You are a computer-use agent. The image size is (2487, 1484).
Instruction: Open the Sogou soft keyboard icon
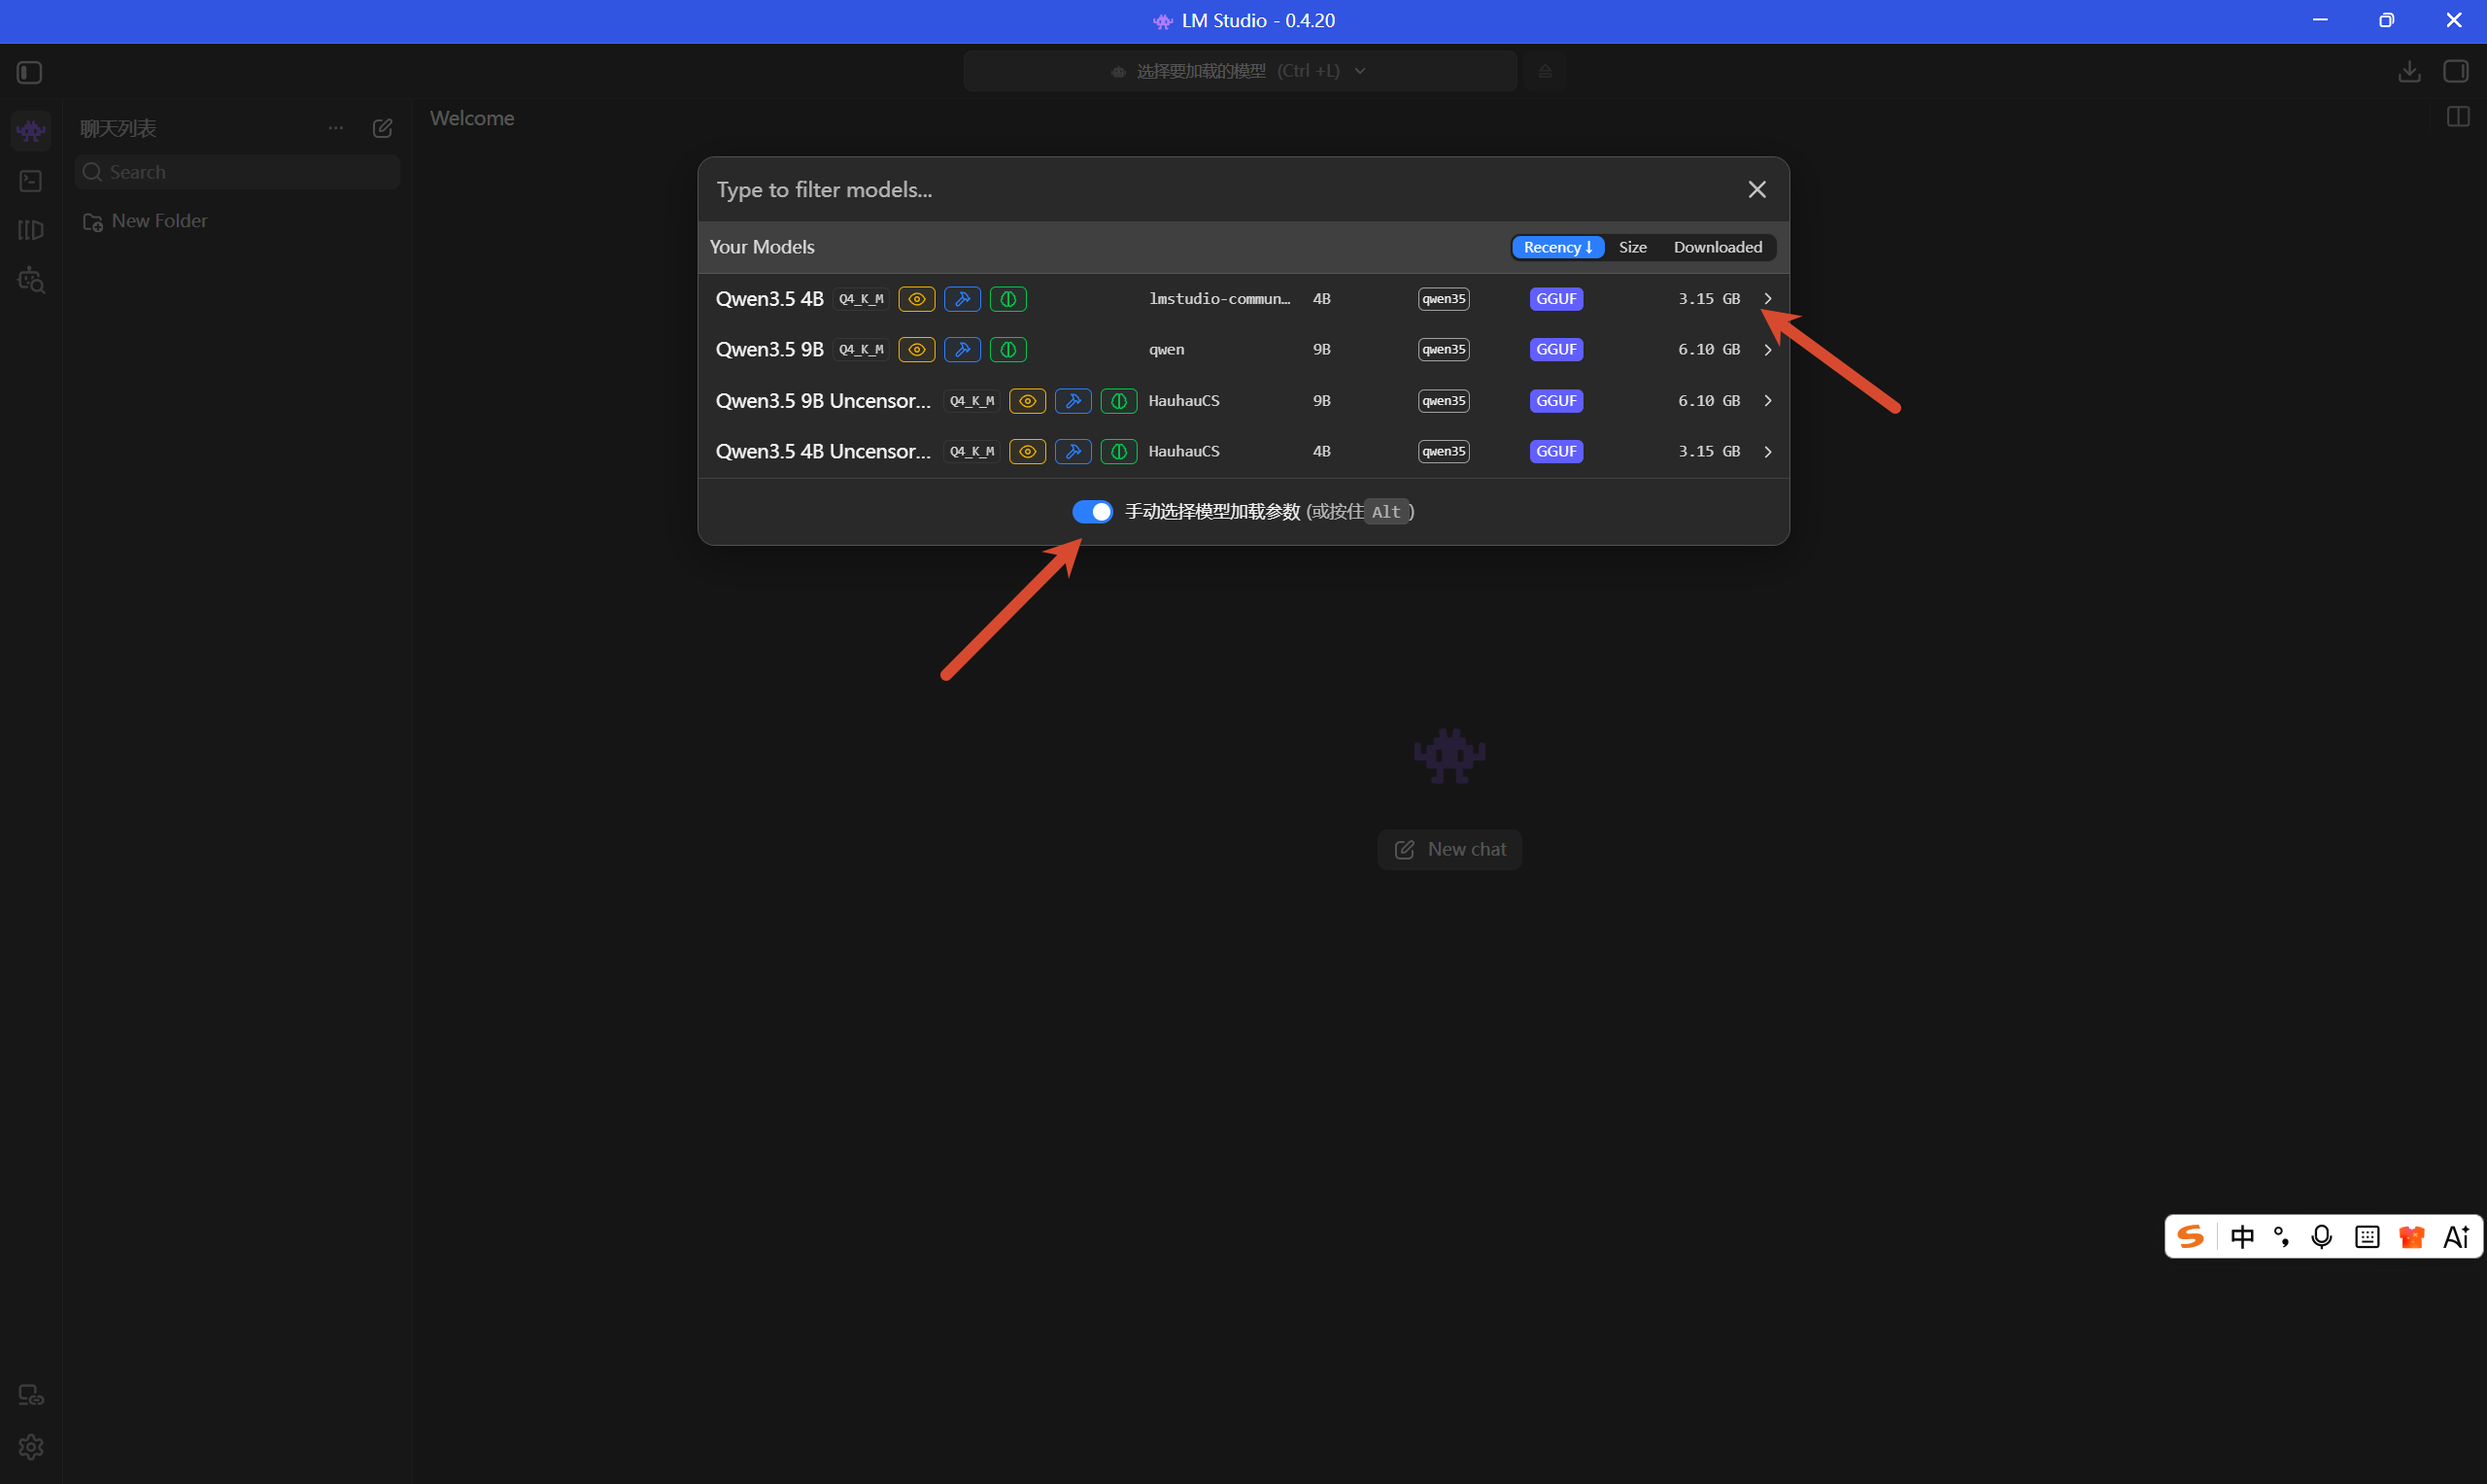tap(2366, 1237)
